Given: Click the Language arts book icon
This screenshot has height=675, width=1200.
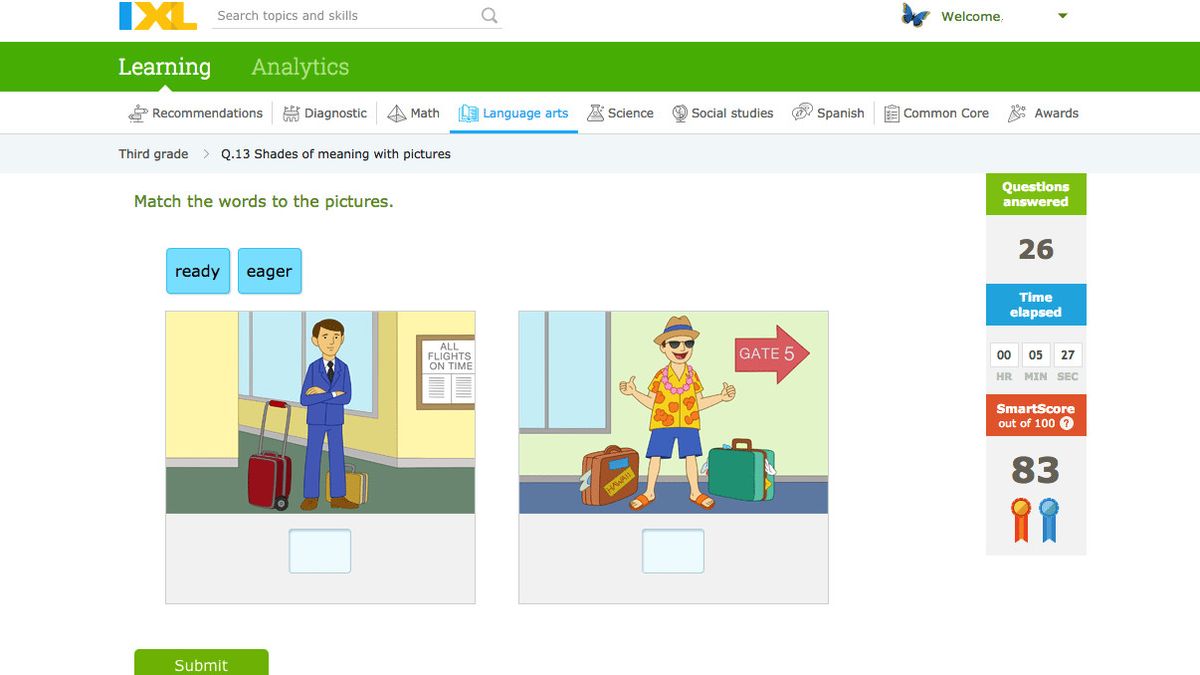Looking at the screenshot, I should click(x=466, y=113).
